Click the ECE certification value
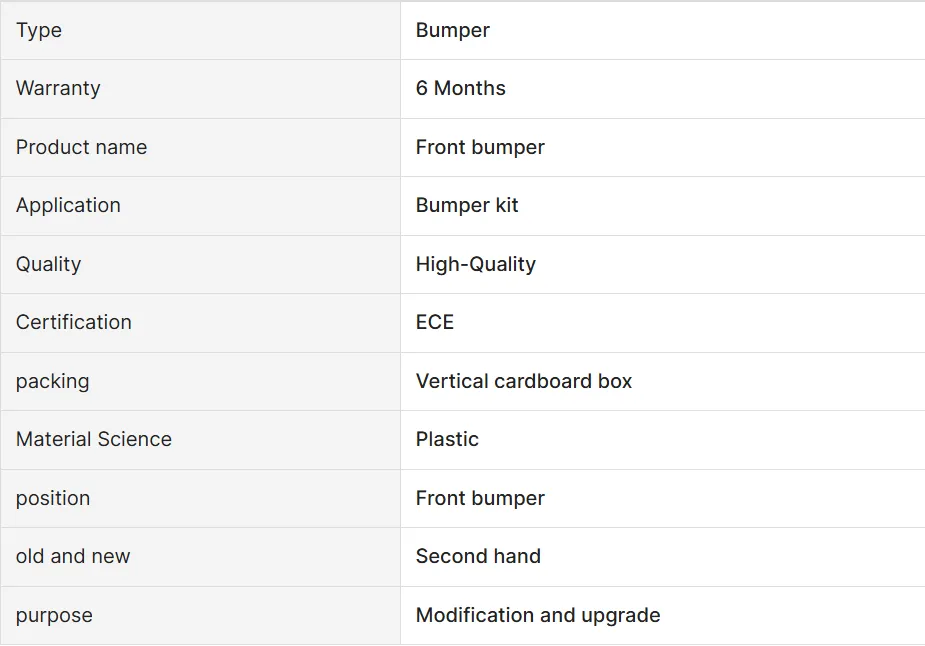The height and width of the screenshot is (646, 925). [434, 322]
